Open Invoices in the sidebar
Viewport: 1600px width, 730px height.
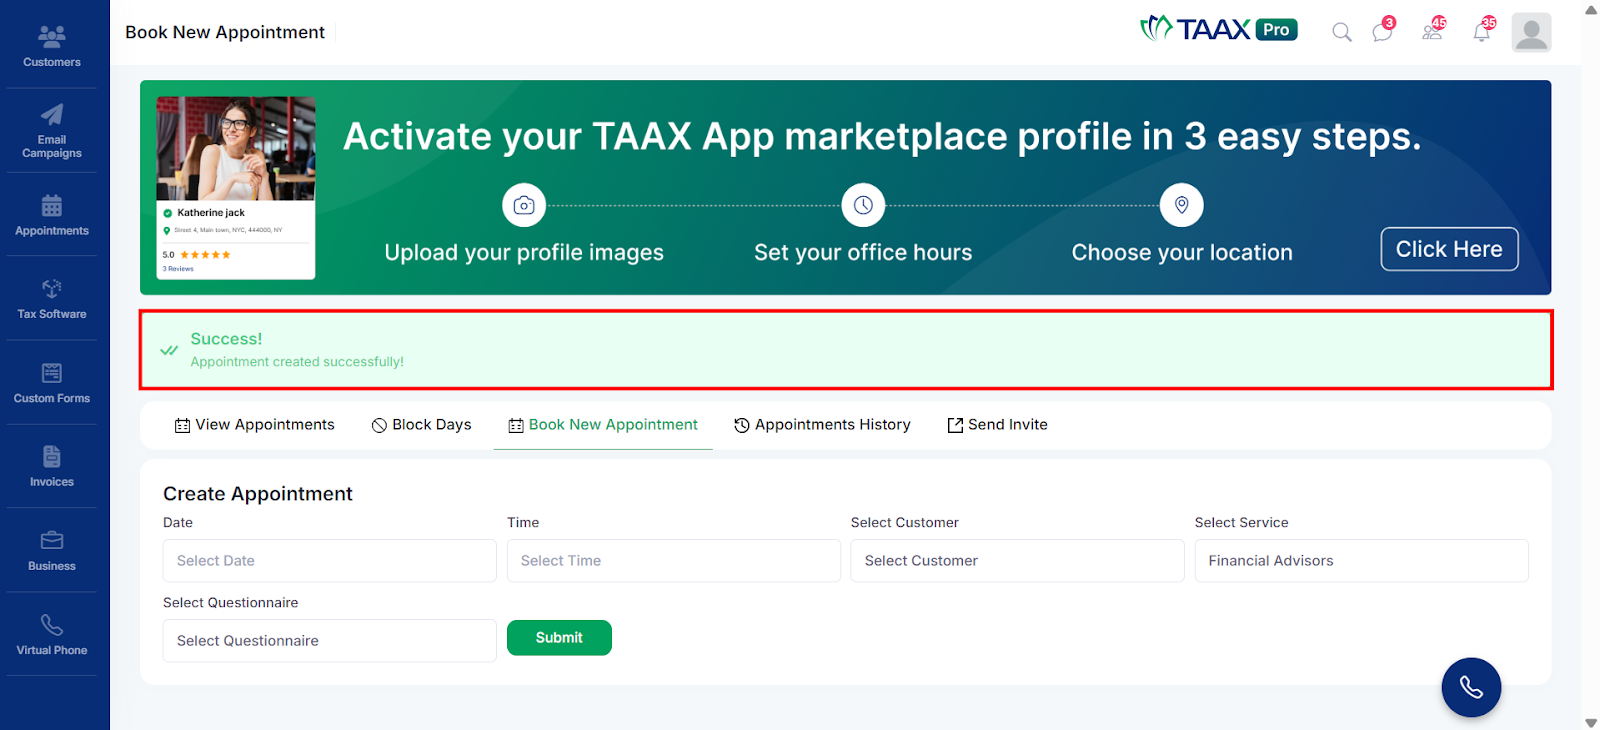coord(52,467)
